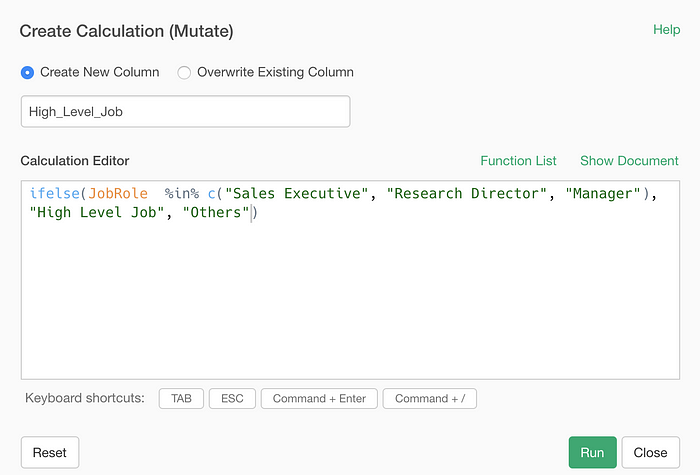Viewport: 700px width, 475px height.
Task: Click the Command + / shortcut button
Action: point(429,398)
